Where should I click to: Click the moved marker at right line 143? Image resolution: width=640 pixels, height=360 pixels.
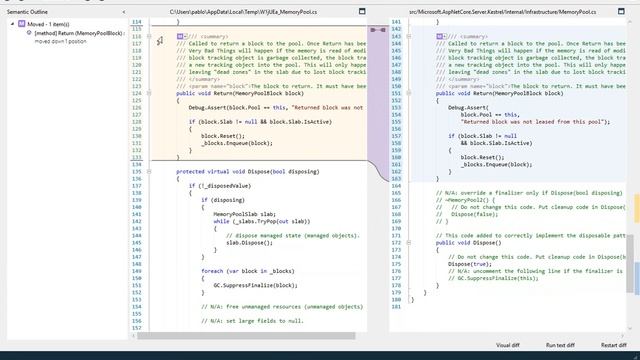pyautogui.click(x=441, y=36)
